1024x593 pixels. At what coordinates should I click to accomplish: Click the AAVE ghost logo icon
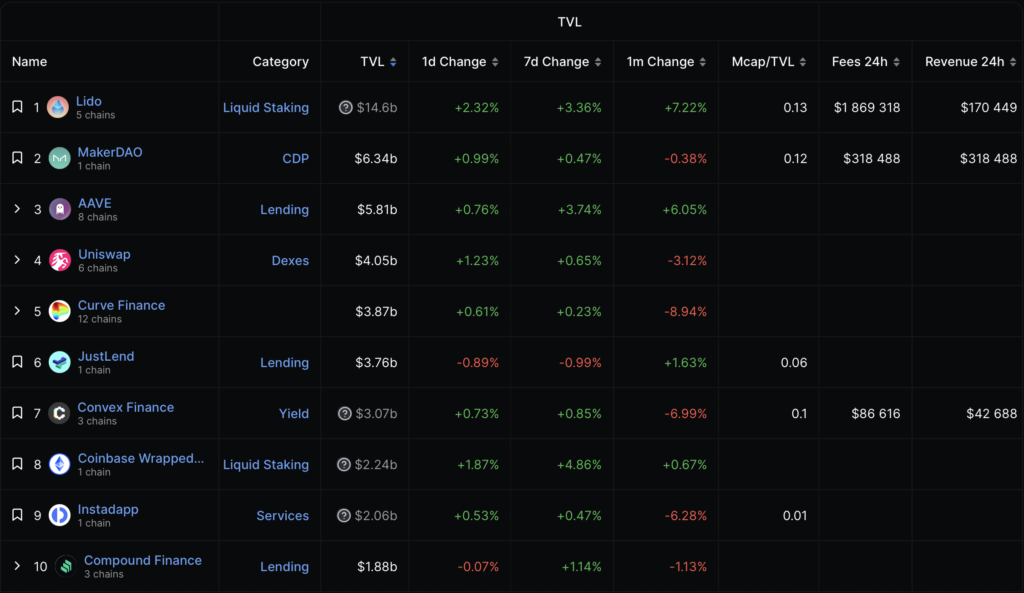point(60,209)
